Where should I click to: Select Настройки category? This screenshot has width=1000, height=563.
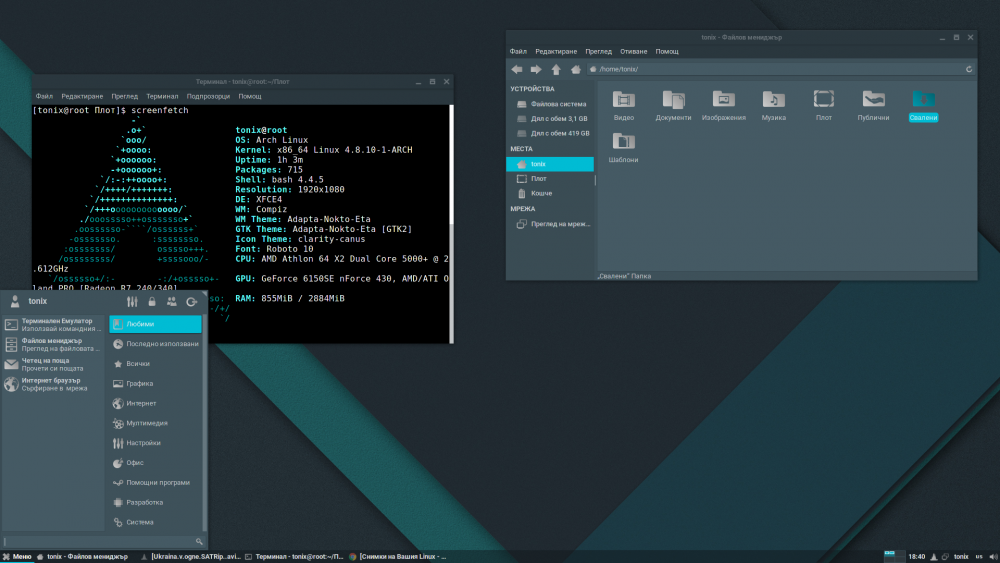[x=155, y=442]
